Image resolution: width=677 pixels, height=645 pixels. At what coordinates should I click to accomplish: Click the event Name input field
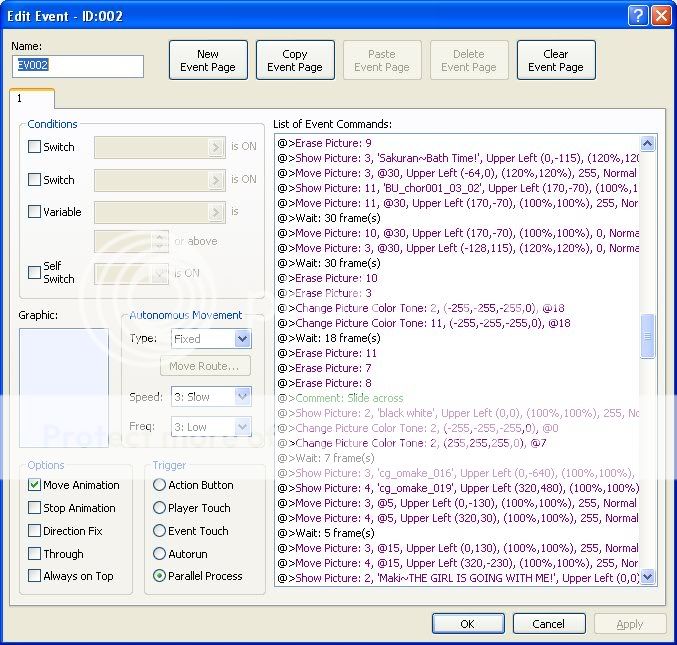78,66
